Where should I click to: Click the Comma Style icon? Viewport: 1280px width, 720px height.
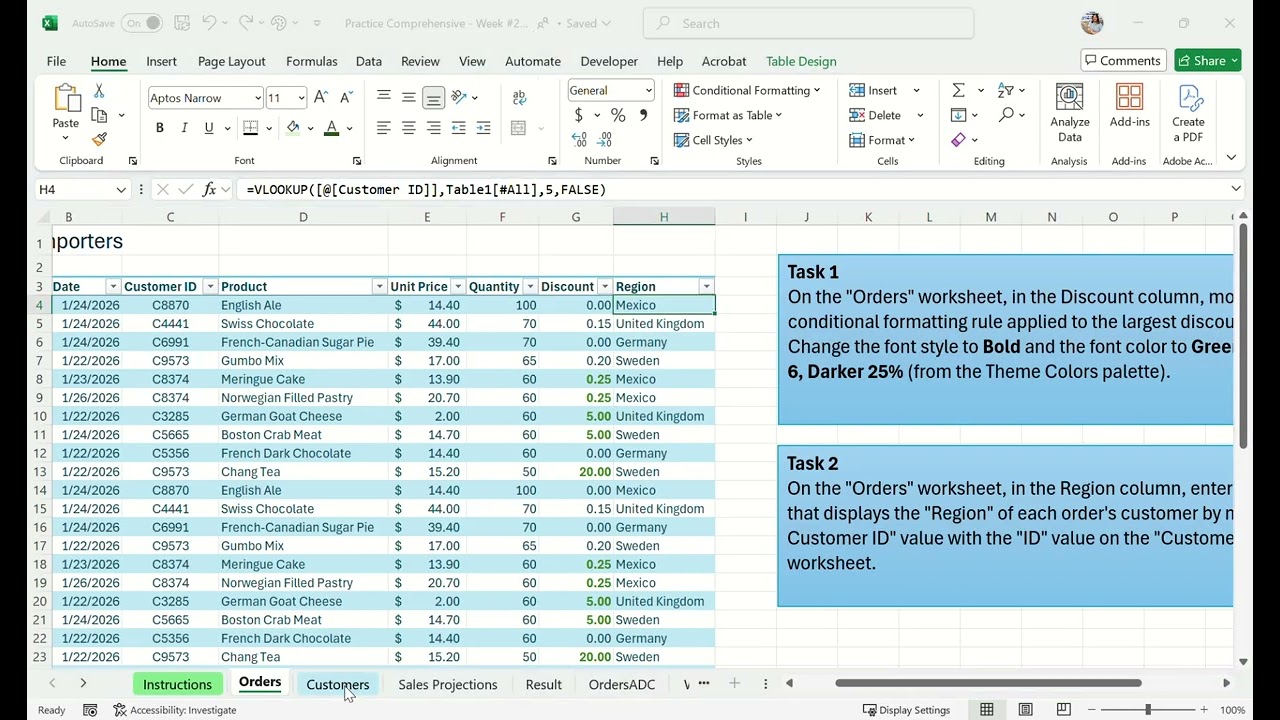pos(643,115)
